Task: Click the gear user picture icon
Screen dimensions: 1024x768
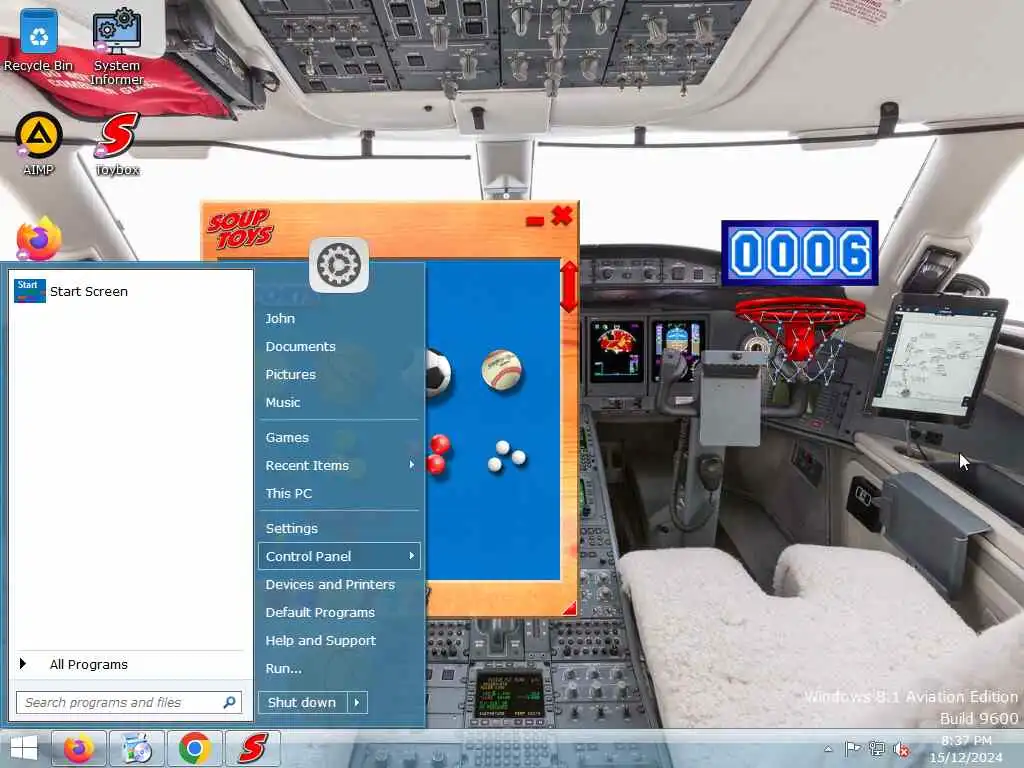Action: pyautogui.click(x=338, y=265)
